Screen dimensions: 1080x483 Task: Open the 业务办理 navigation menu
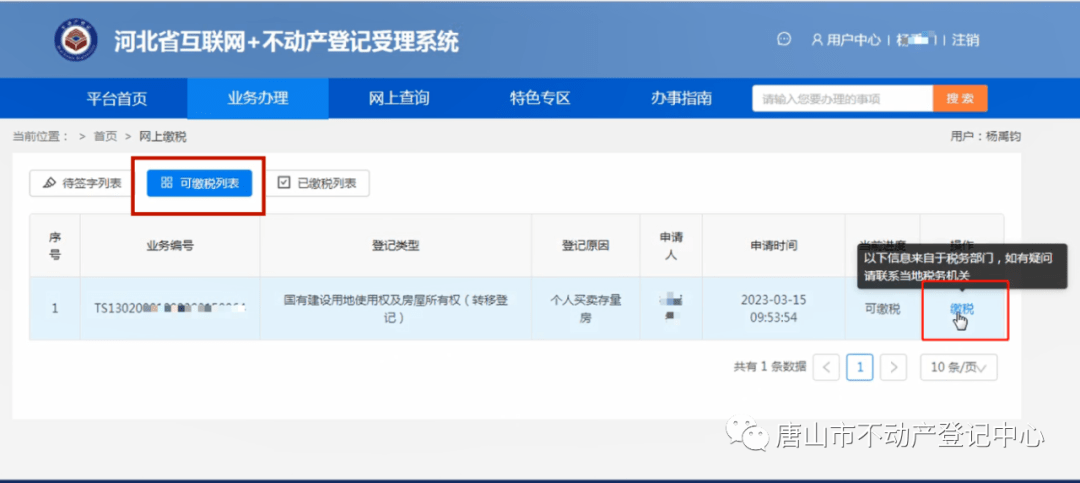point(257,98)
